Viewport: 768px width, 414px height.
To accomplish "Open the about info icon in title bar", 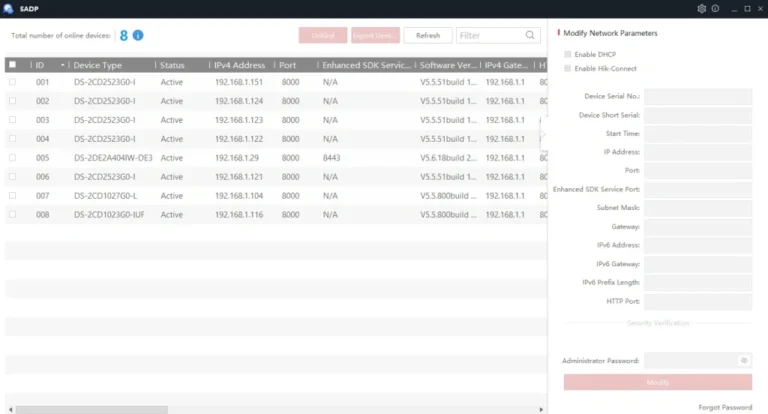I will (x=715, y=8).
